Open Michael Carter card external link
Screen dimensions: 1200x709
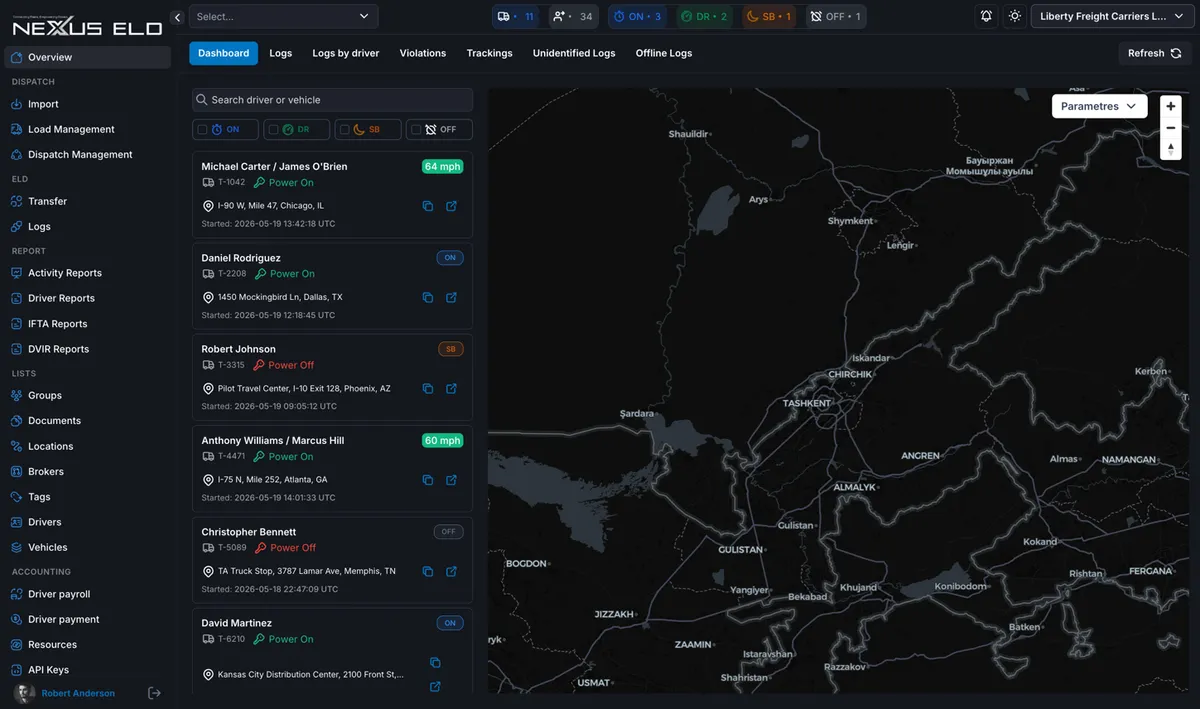pos(451,206)
